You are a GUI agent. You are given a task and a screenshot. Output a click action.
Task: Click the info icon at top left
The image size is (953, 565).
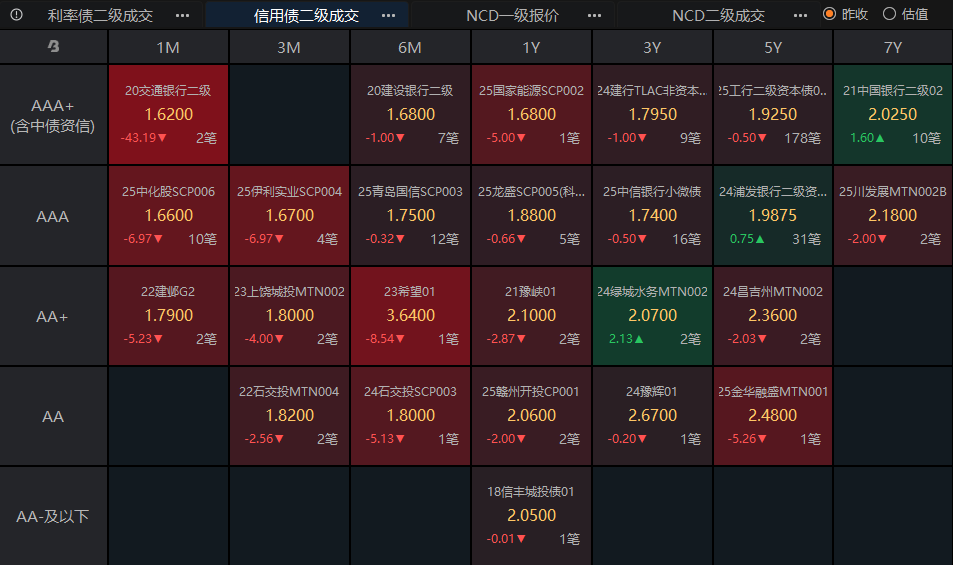(16, 15)
